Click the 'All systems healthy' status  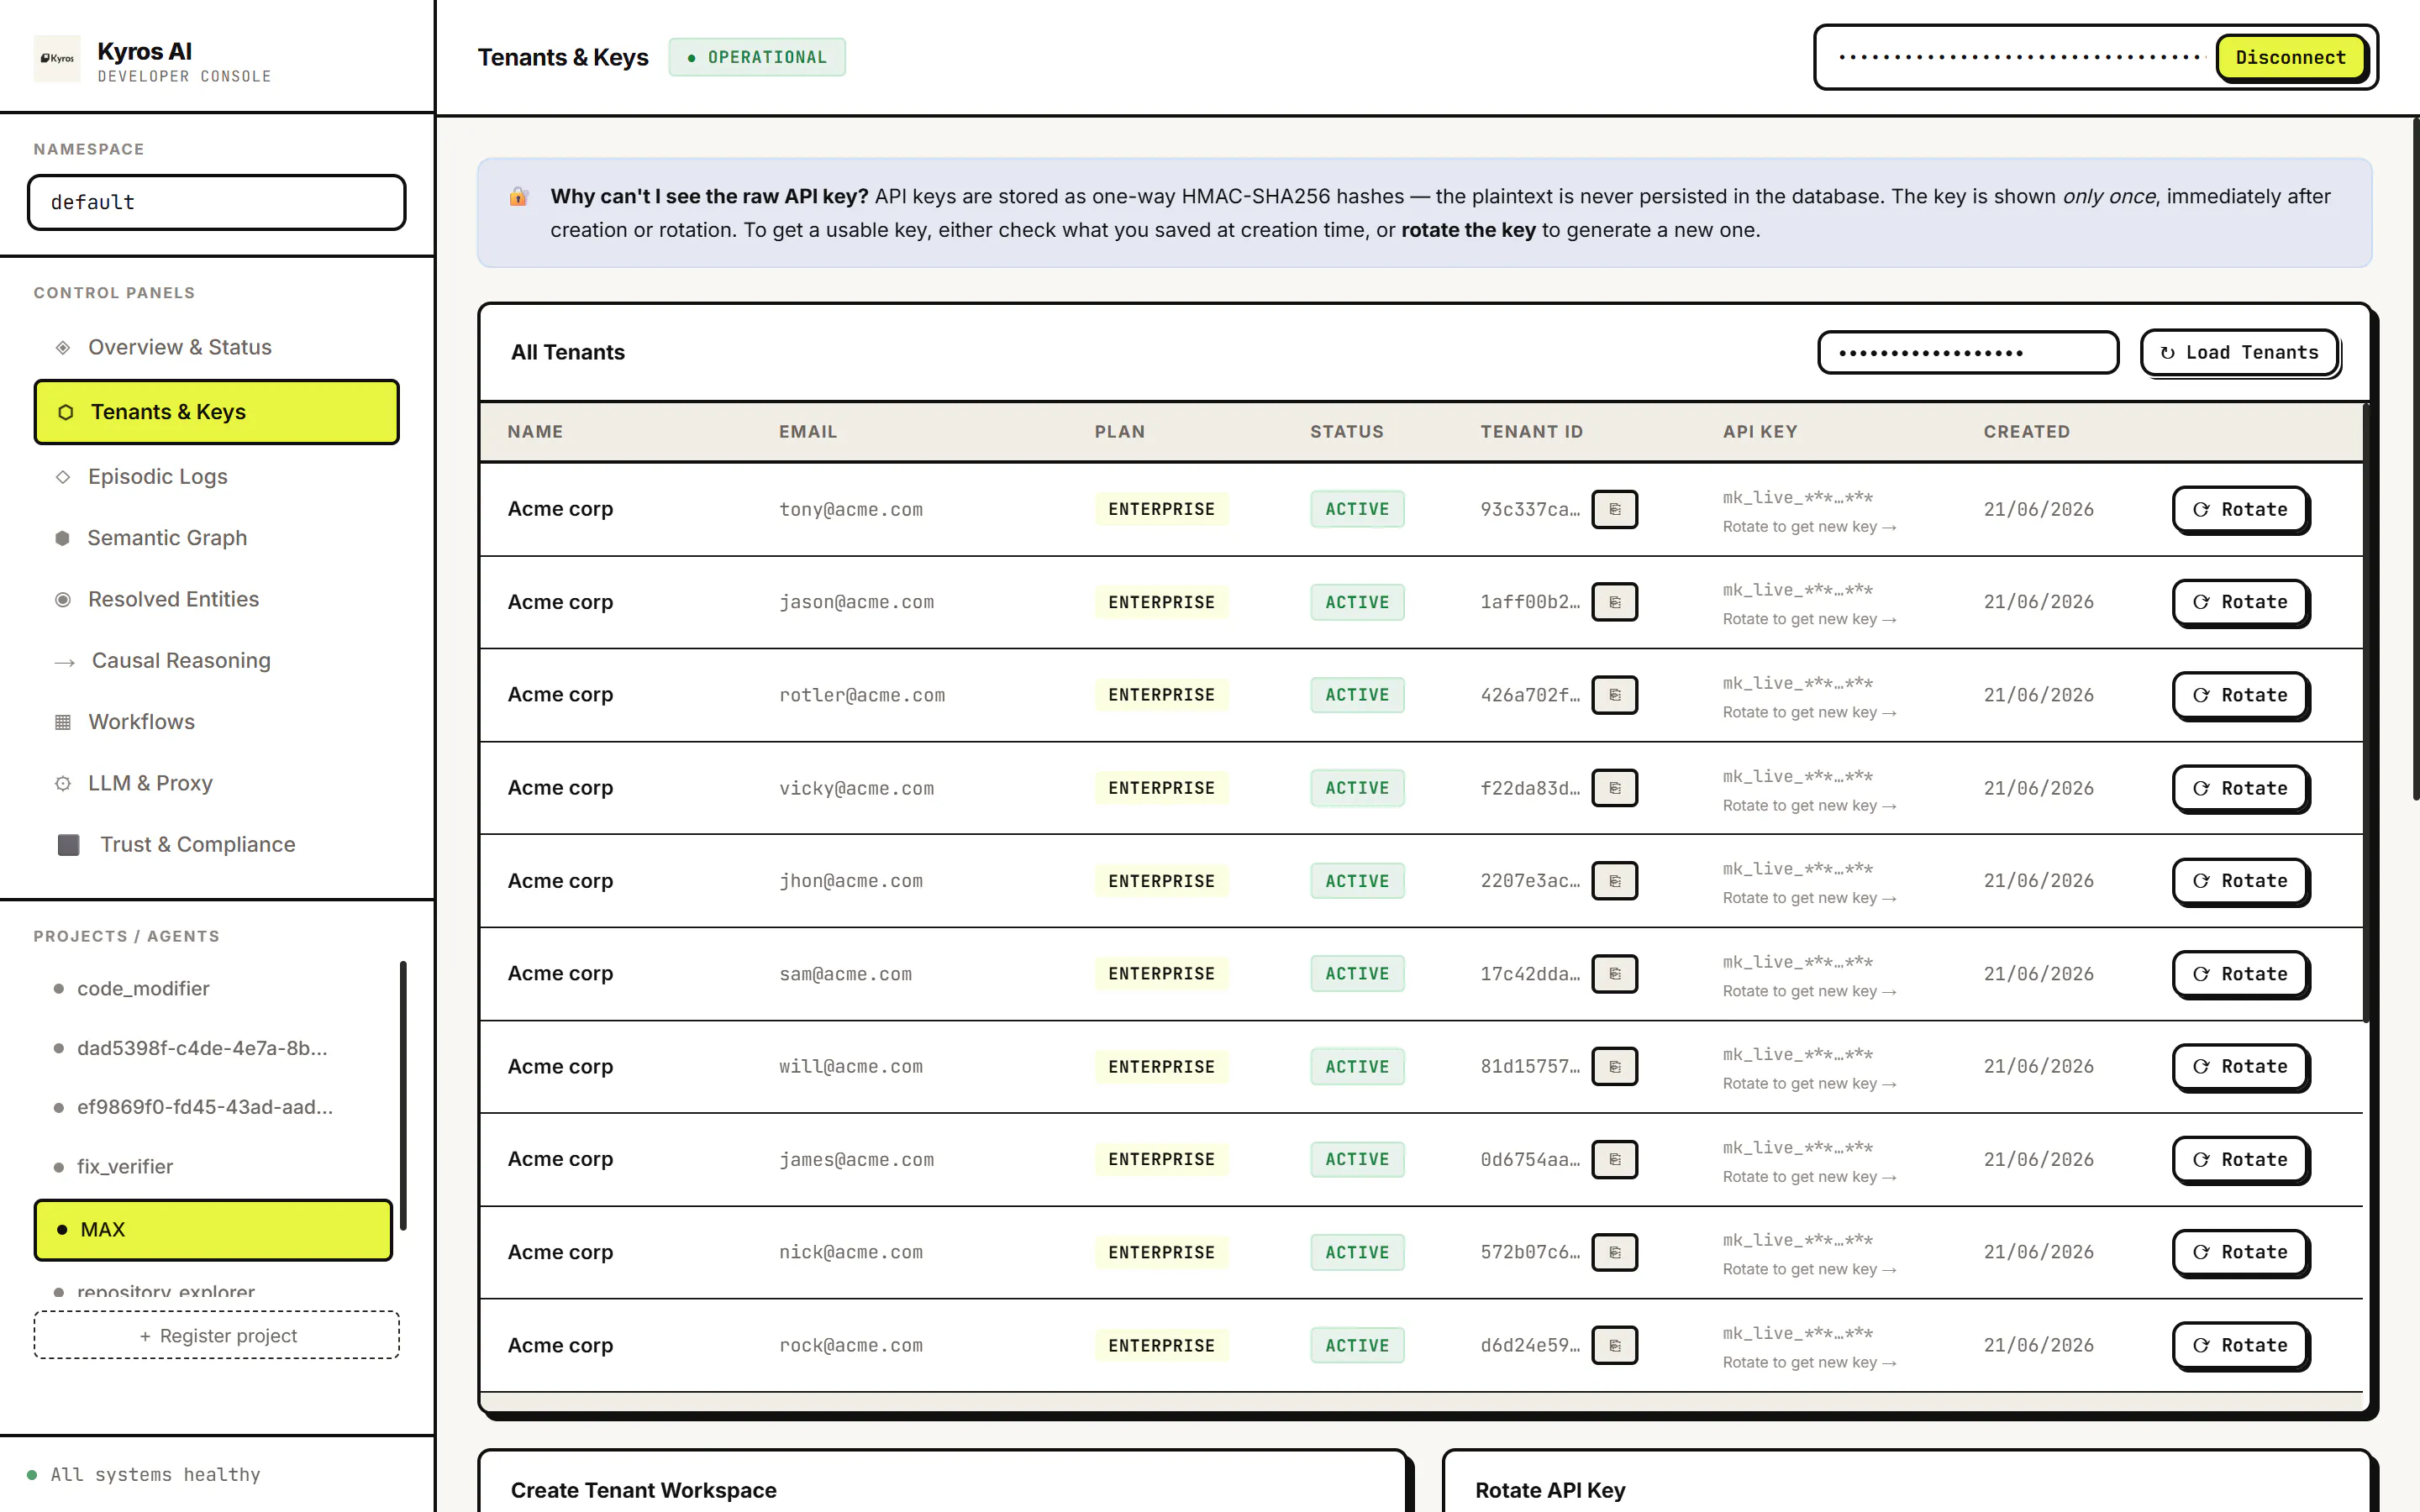(144, 1475)
